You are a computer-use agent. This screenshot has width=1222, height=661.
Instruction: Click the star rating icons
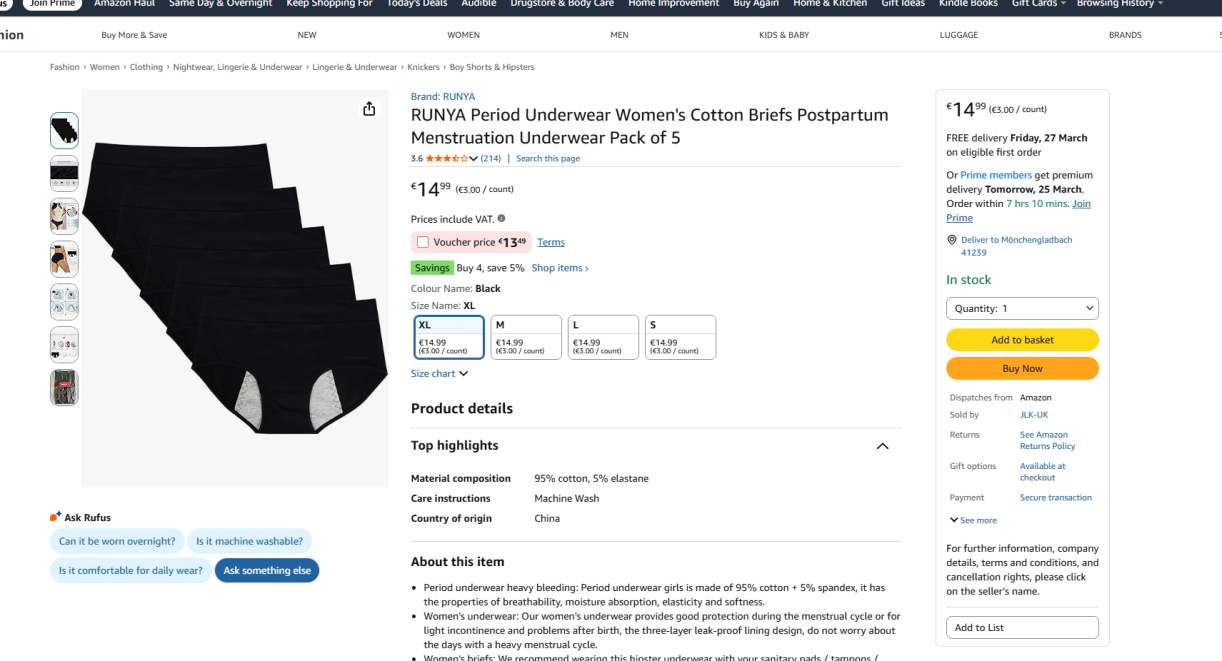coord(445,158)
